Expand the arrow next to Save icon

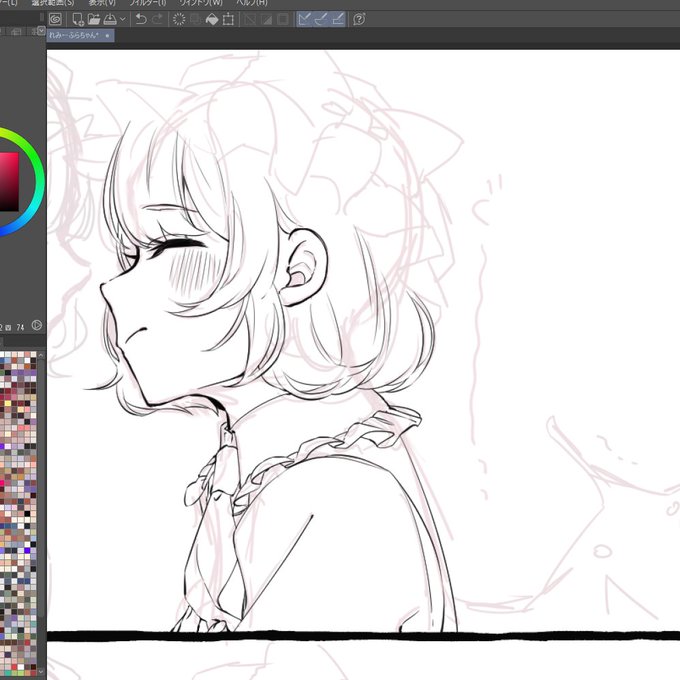123,19
